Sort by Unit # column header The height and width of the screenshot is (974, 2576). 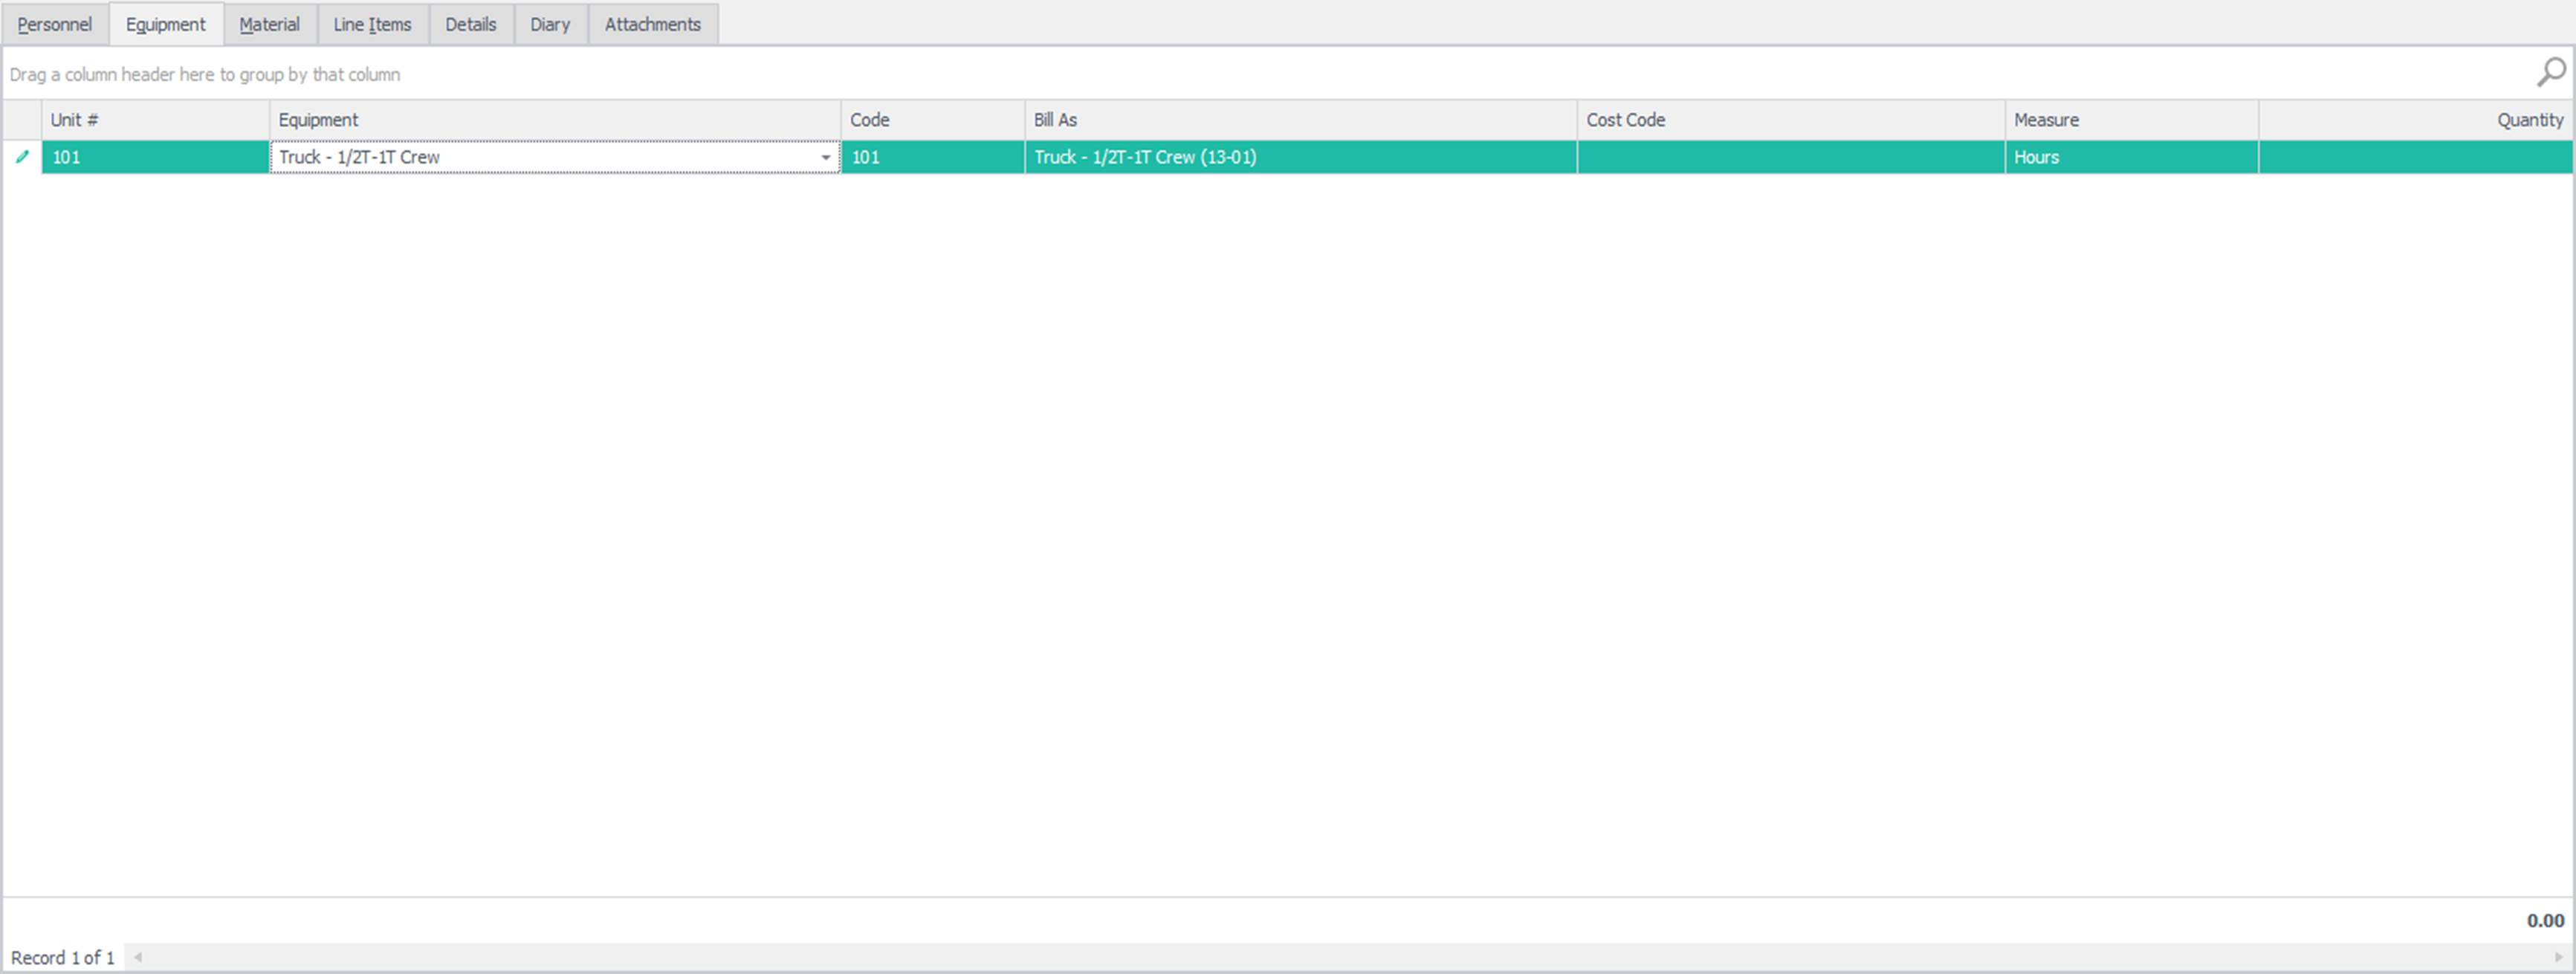tap(154, 120)
